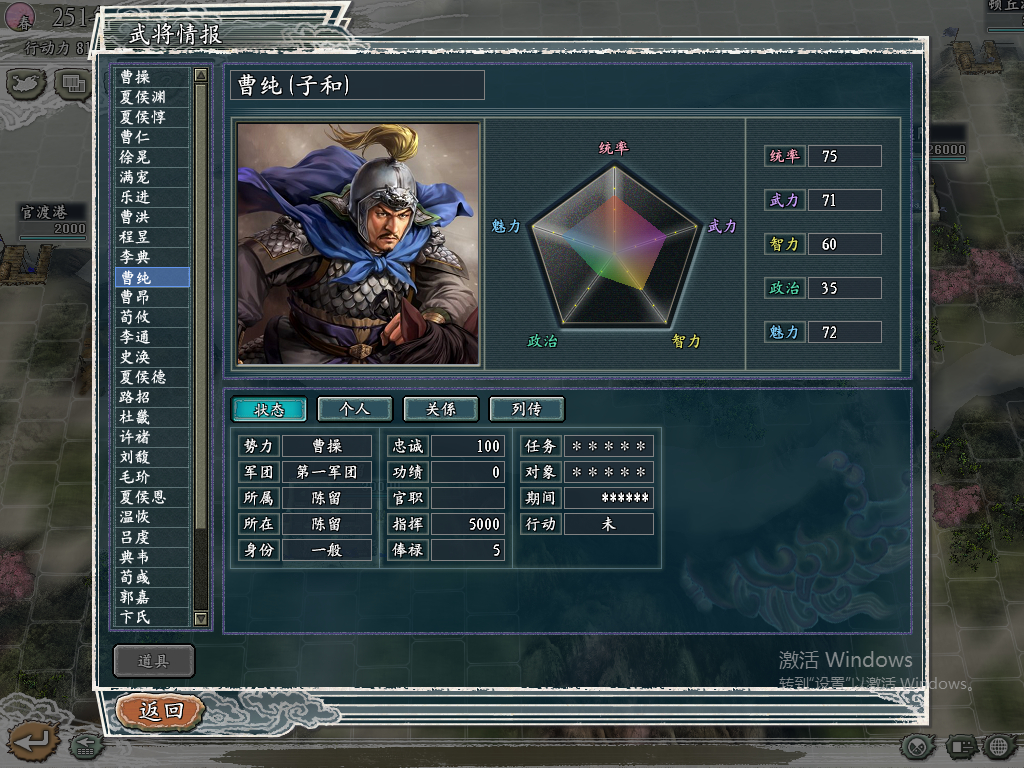Select 吕虔 in the officer list
Image resolution: width=1024 pixels, height=768 pixels.
point(152,537)
